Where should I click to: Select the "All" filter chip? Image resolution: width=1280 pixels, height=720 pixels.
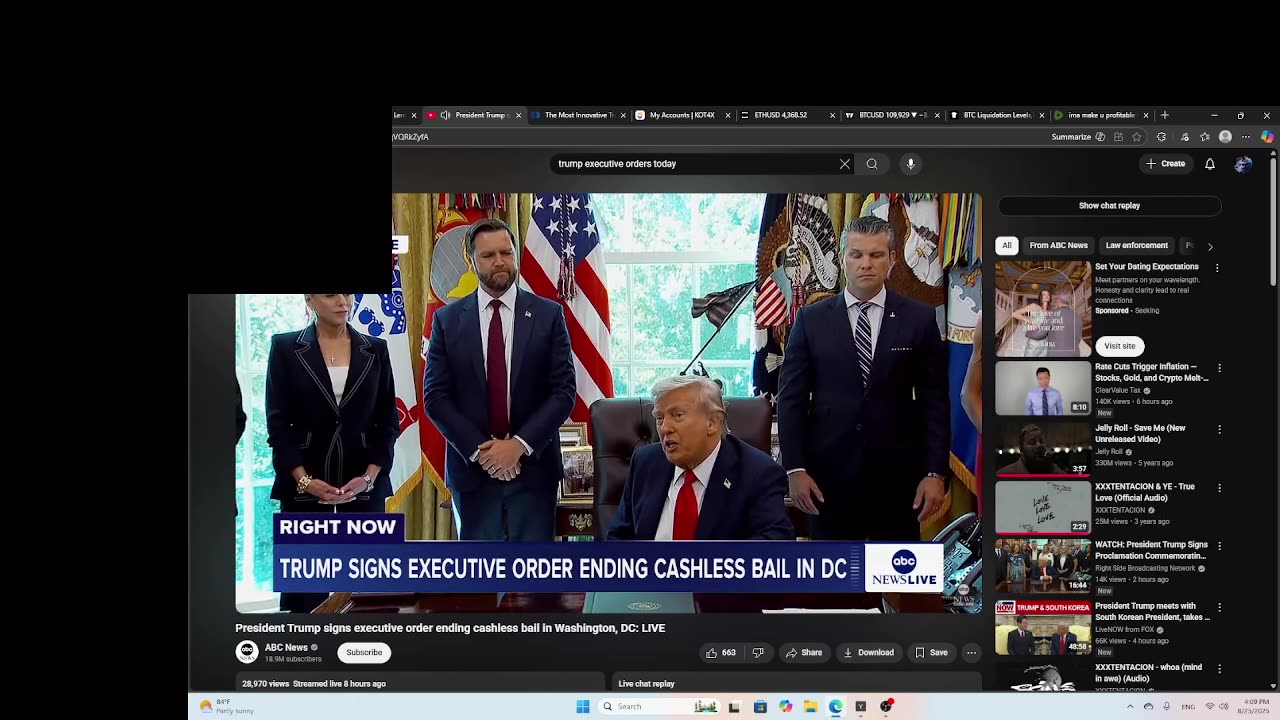[x=1007, y=246]
